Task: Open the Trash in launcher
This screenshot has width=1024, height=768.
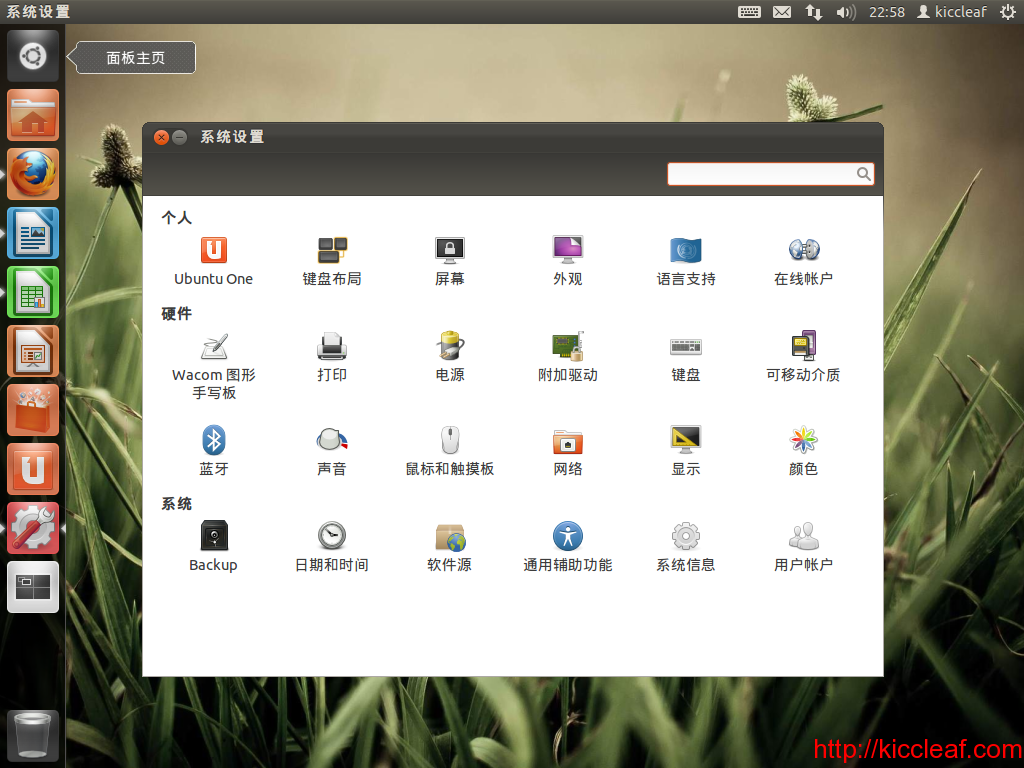Action: coord(33,735)
